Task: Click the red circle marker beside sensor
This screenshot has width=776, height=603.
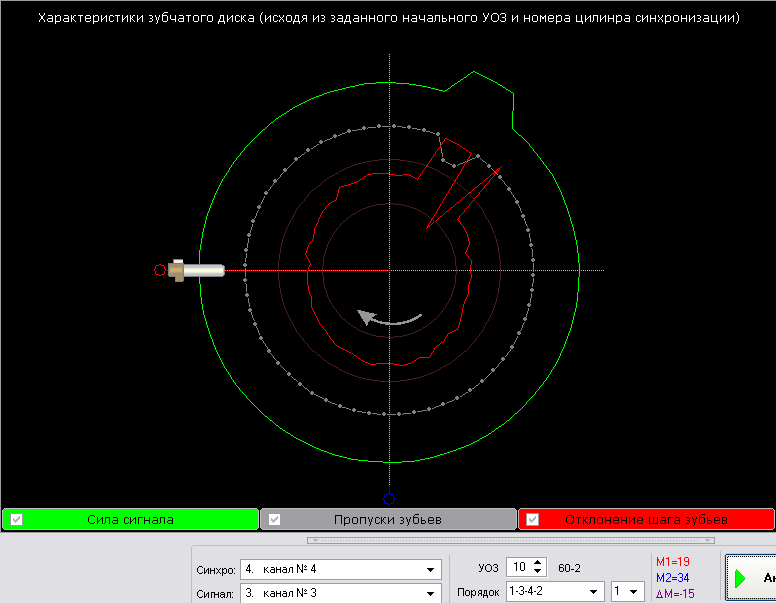Action: point(160,270)
